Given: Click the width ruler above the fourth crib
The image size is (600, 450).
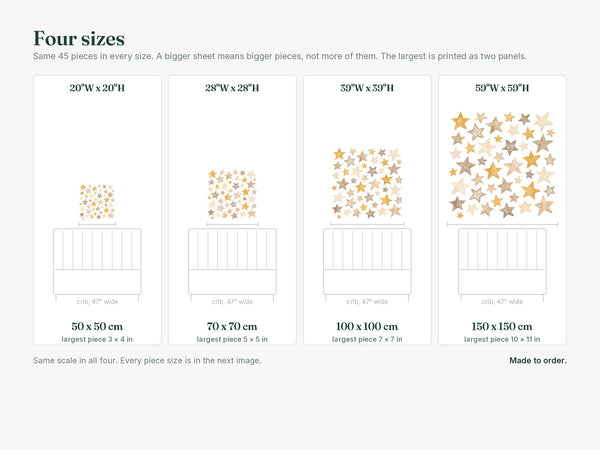Looking at the screenshot, I should [x=502, y=224].
